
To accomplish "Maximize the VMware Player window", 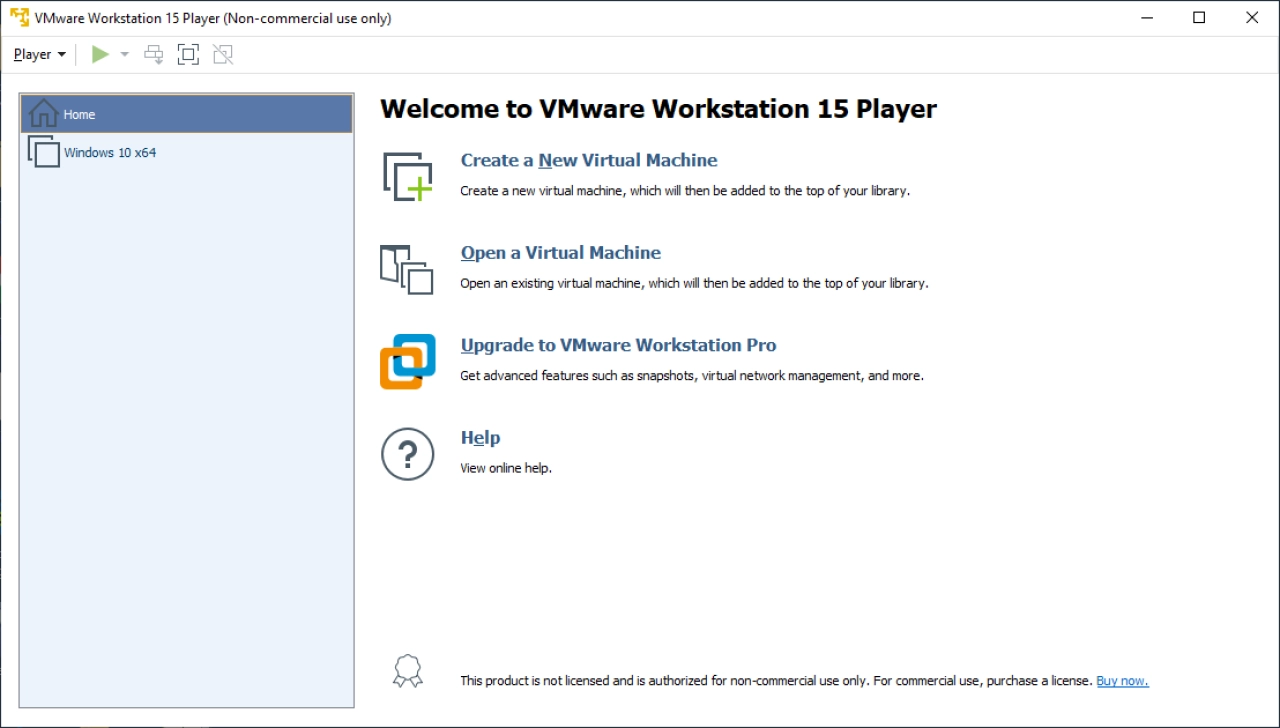I will (1199, 18).
